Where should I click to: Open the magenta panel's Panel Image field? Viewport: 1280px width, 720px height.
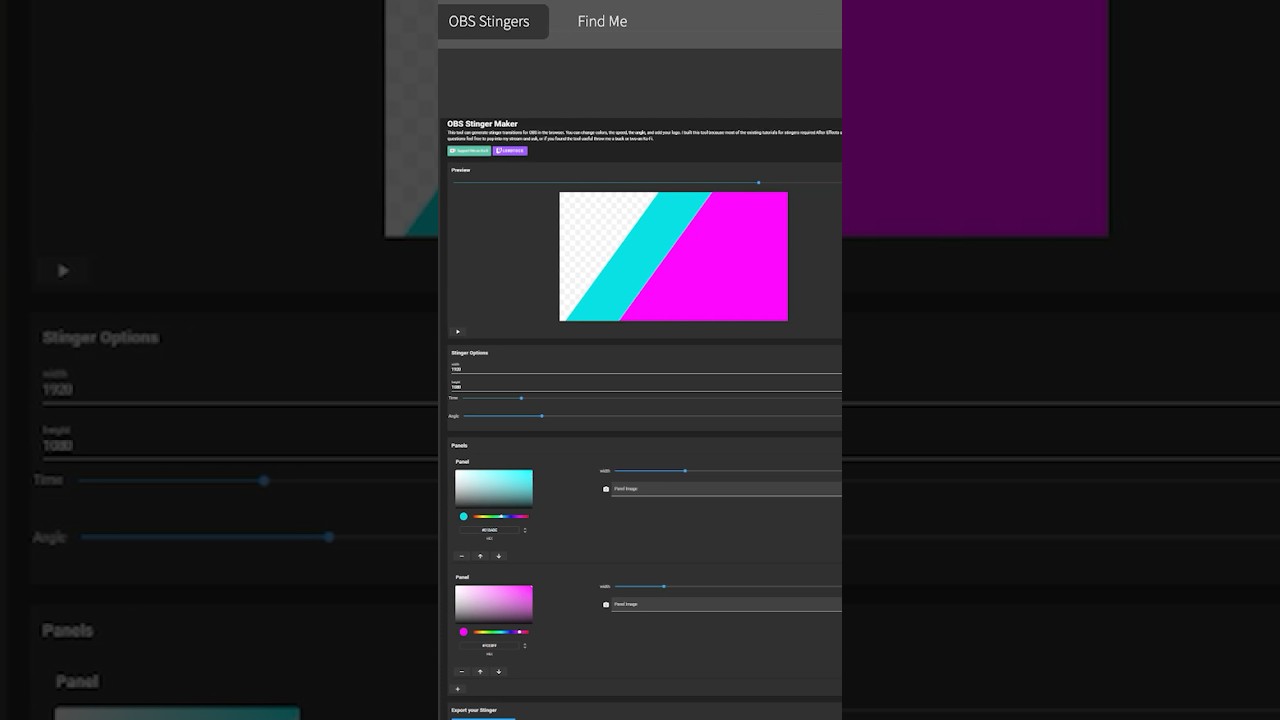click(727, 605)
